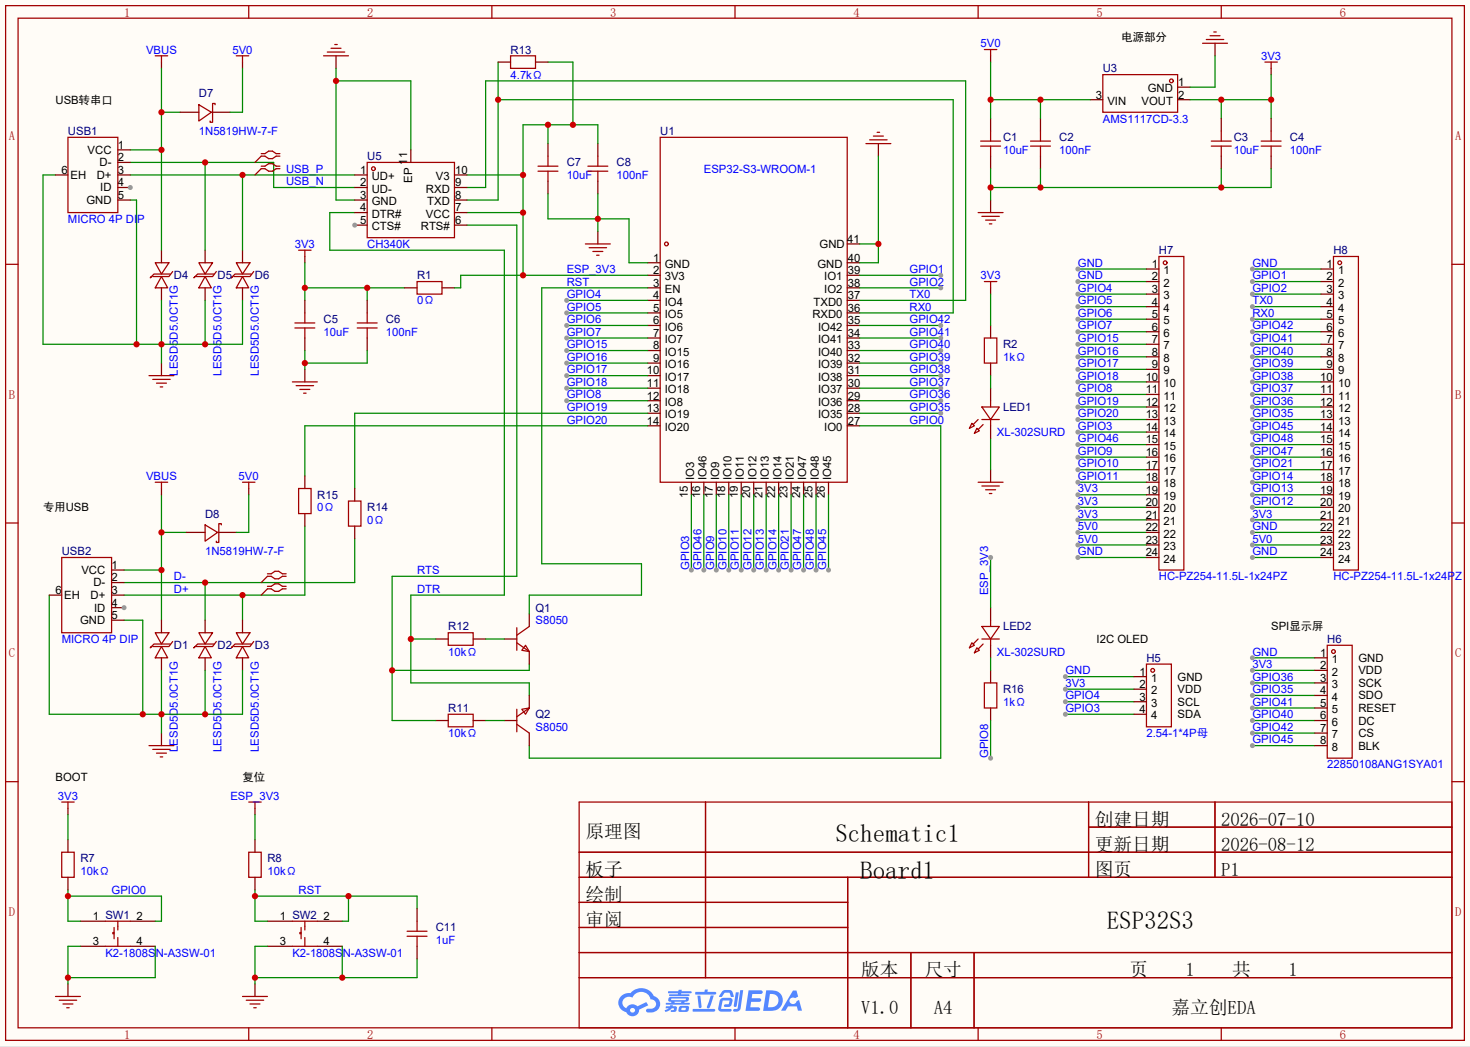Click the "更新日期" title block label
The image size is (1470, 1047).
point(1132,844)
